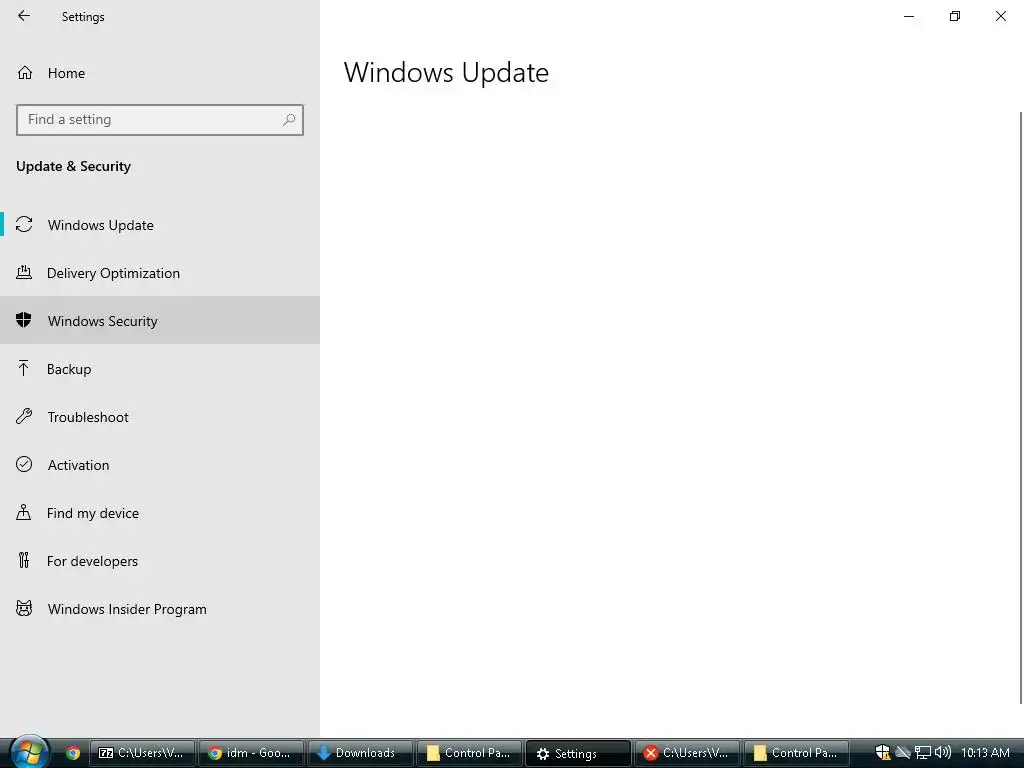
Task: Select Windows Update in sidebar
Action: (160, 225)
